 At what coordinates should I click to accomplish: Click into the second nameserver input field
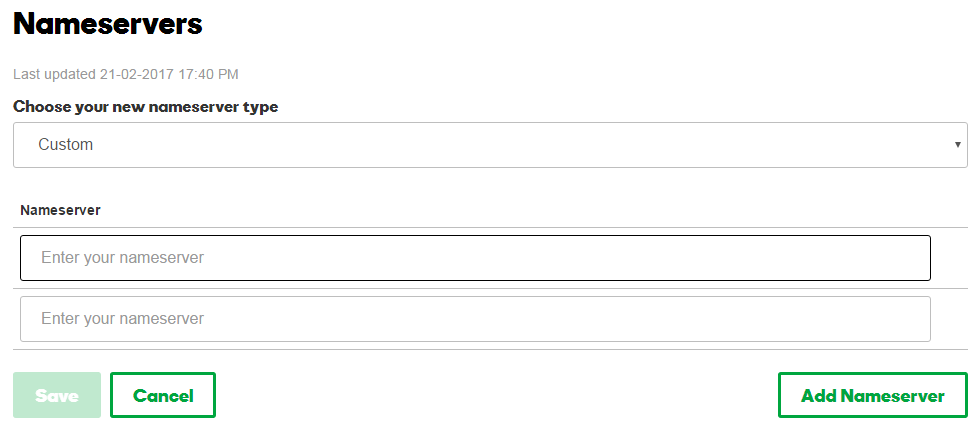tap(475, 319)
